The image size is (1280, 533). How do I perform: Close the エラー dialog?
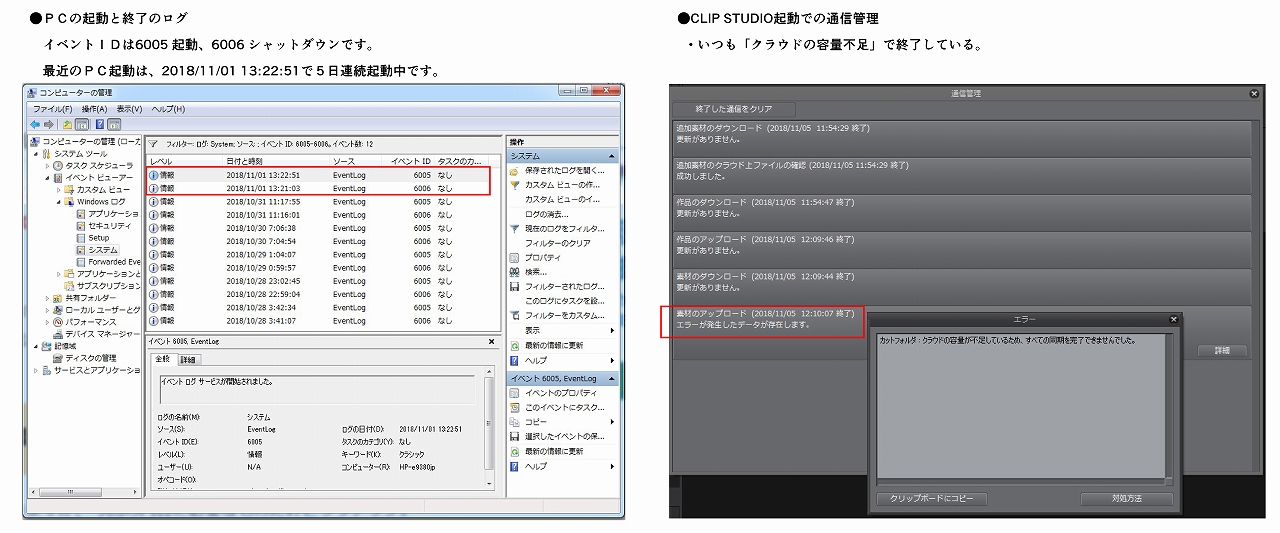click(x=1174, y=319)
